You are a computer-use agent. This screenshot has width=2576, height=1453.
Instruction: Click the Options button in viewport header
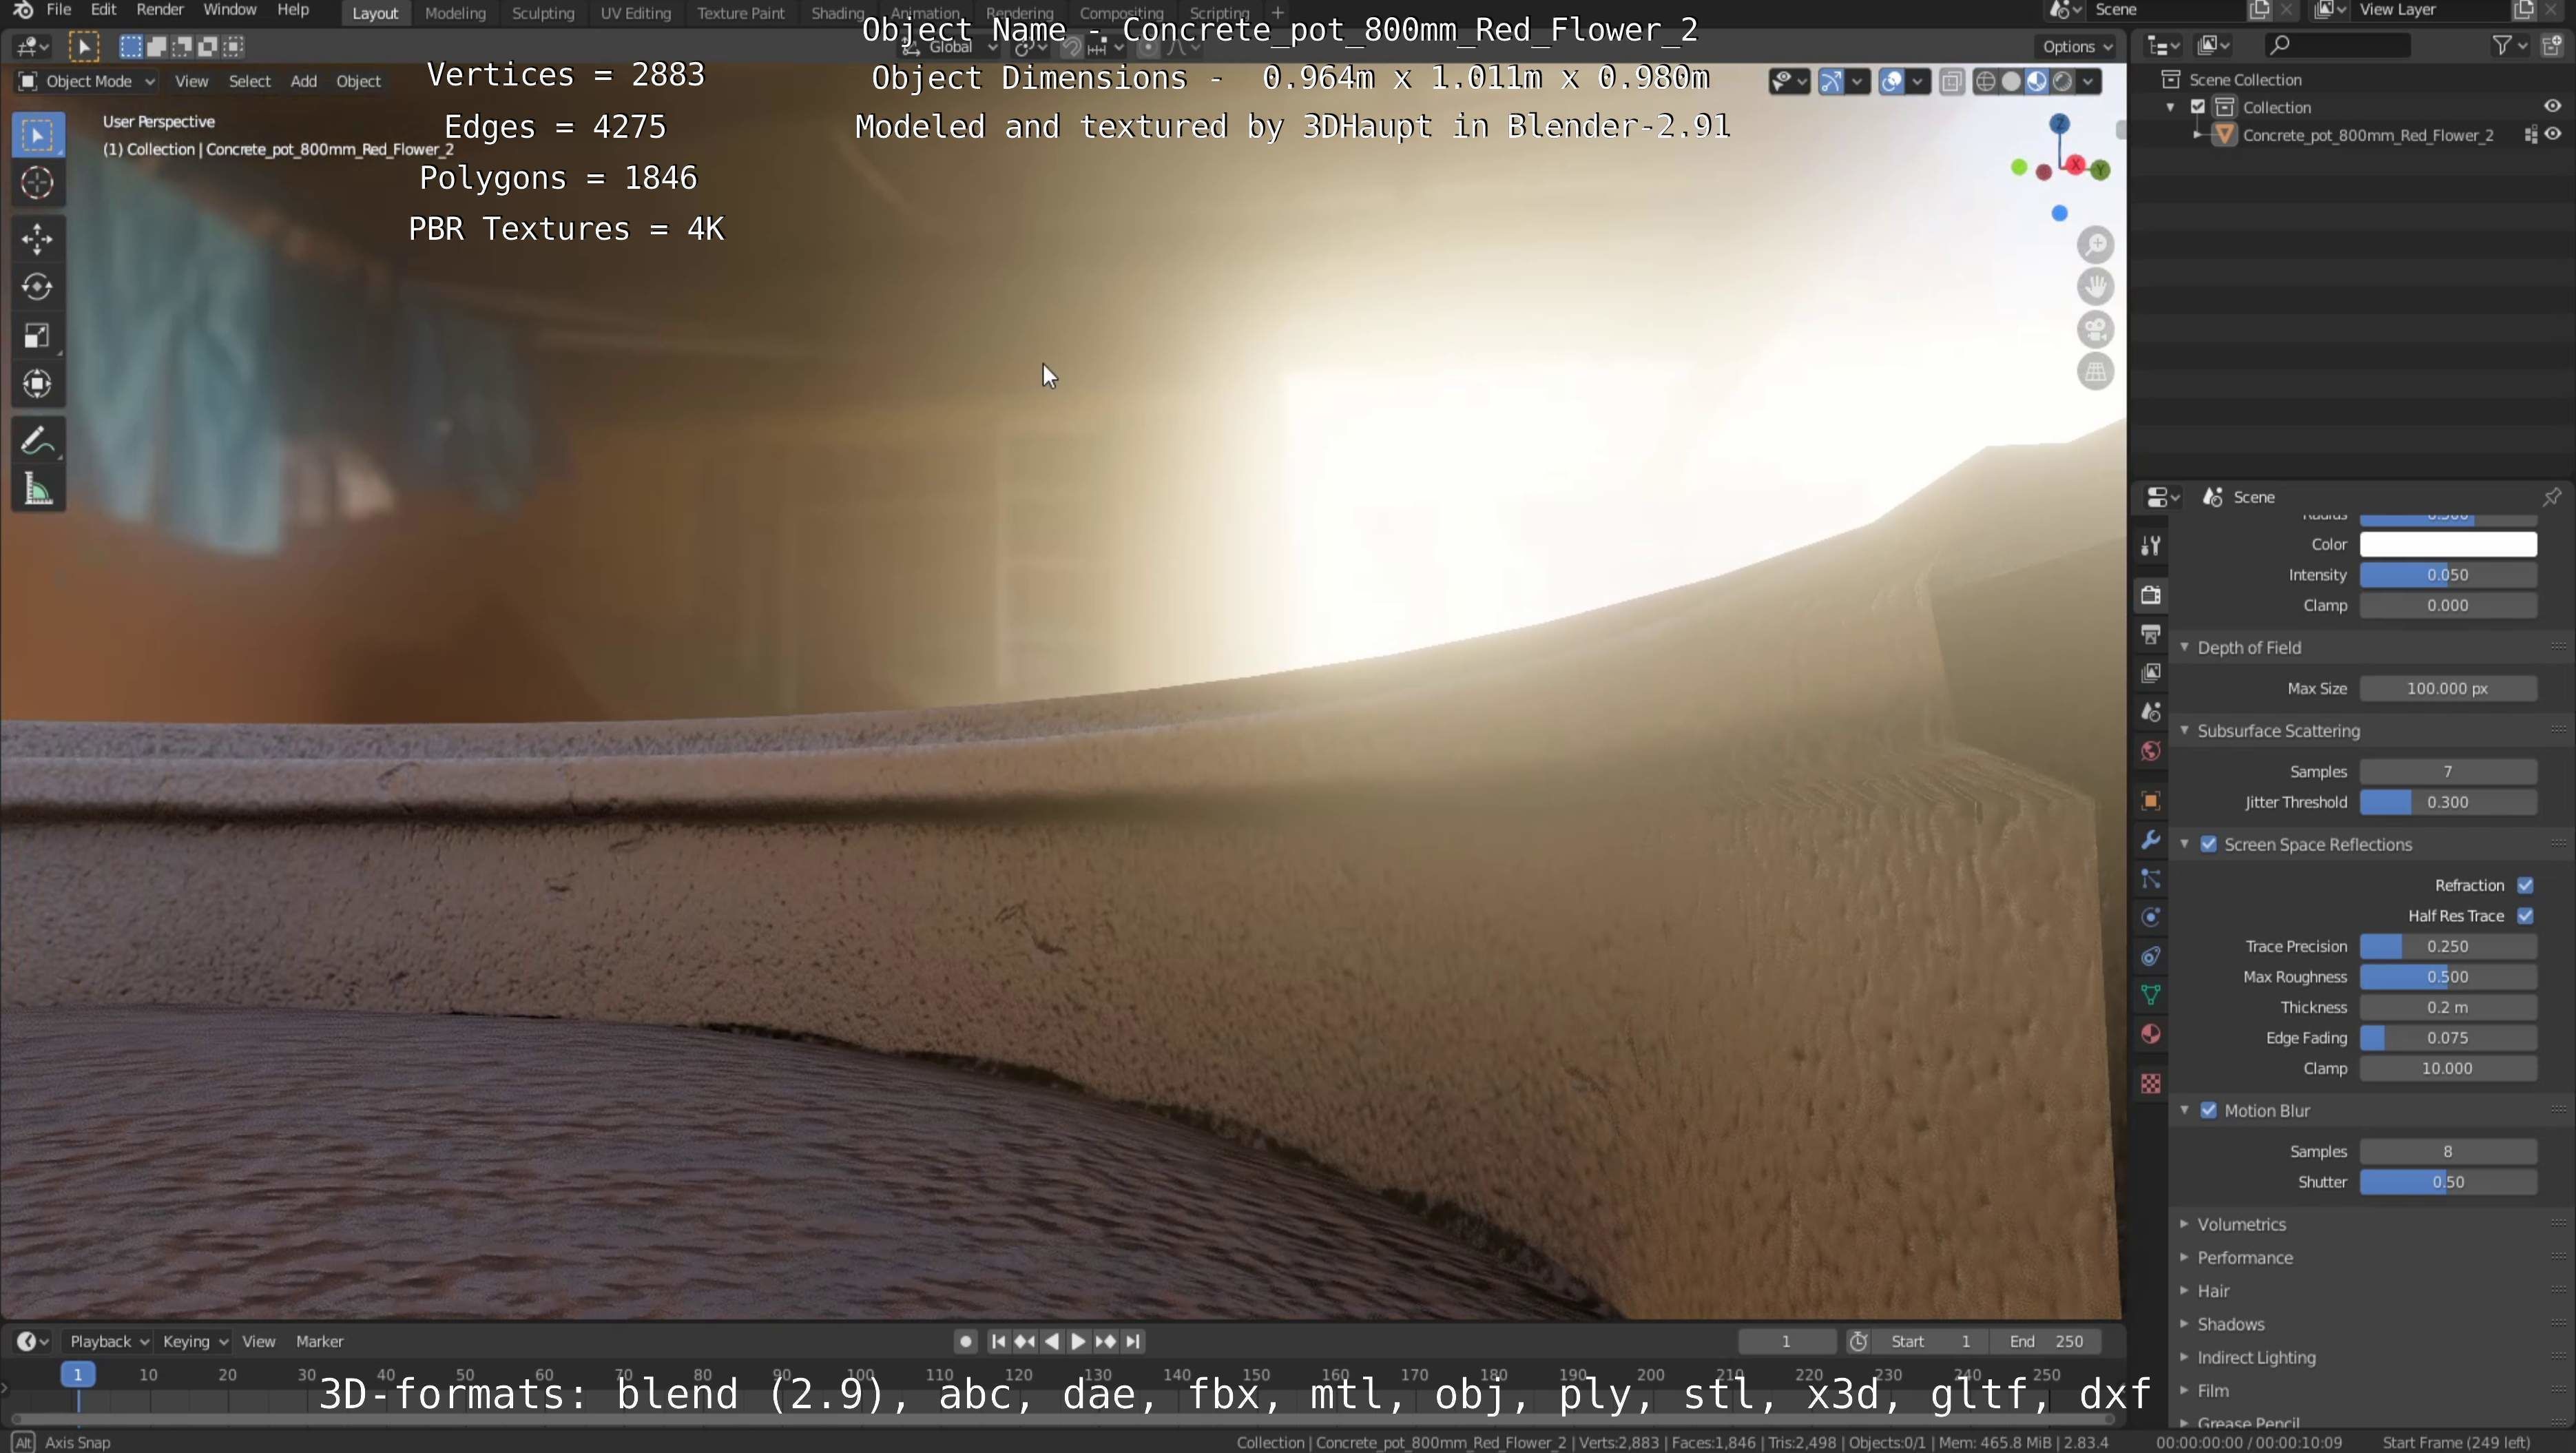(x=2076, y=46)
